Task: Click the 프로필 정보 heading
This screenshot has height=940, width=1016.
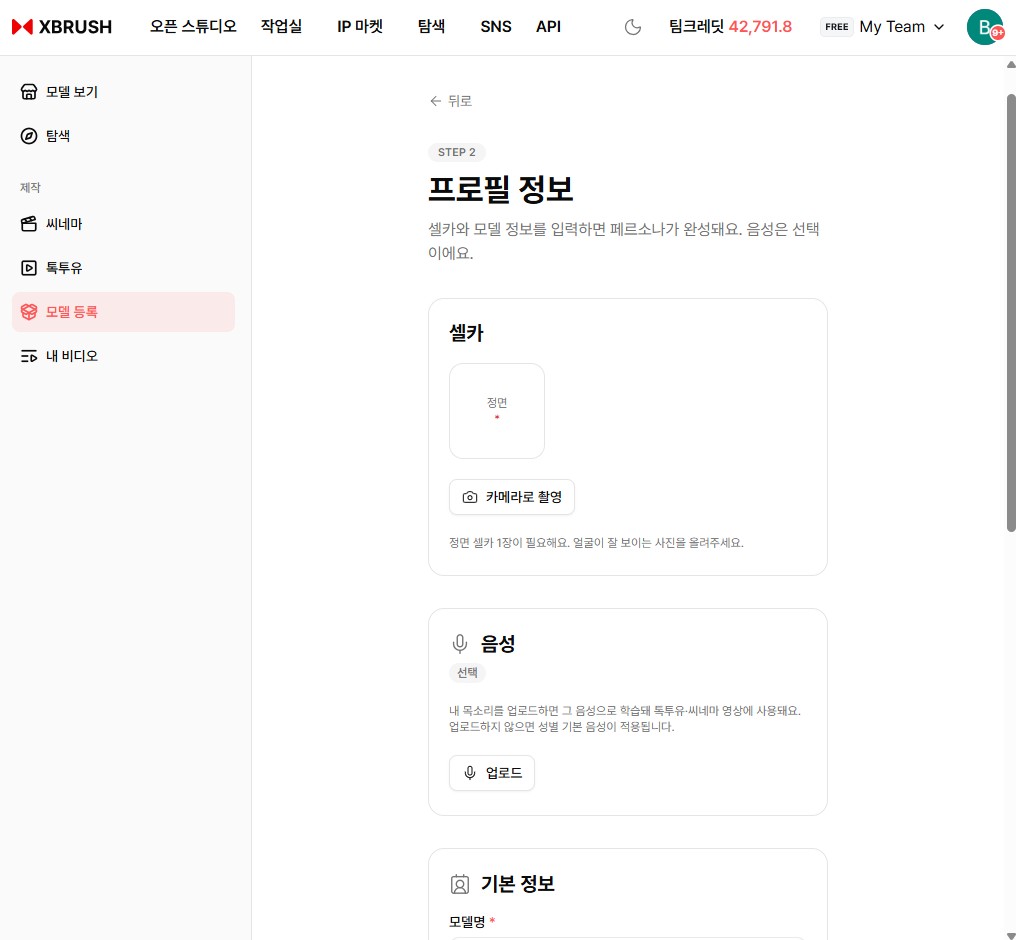Action: 501,189
